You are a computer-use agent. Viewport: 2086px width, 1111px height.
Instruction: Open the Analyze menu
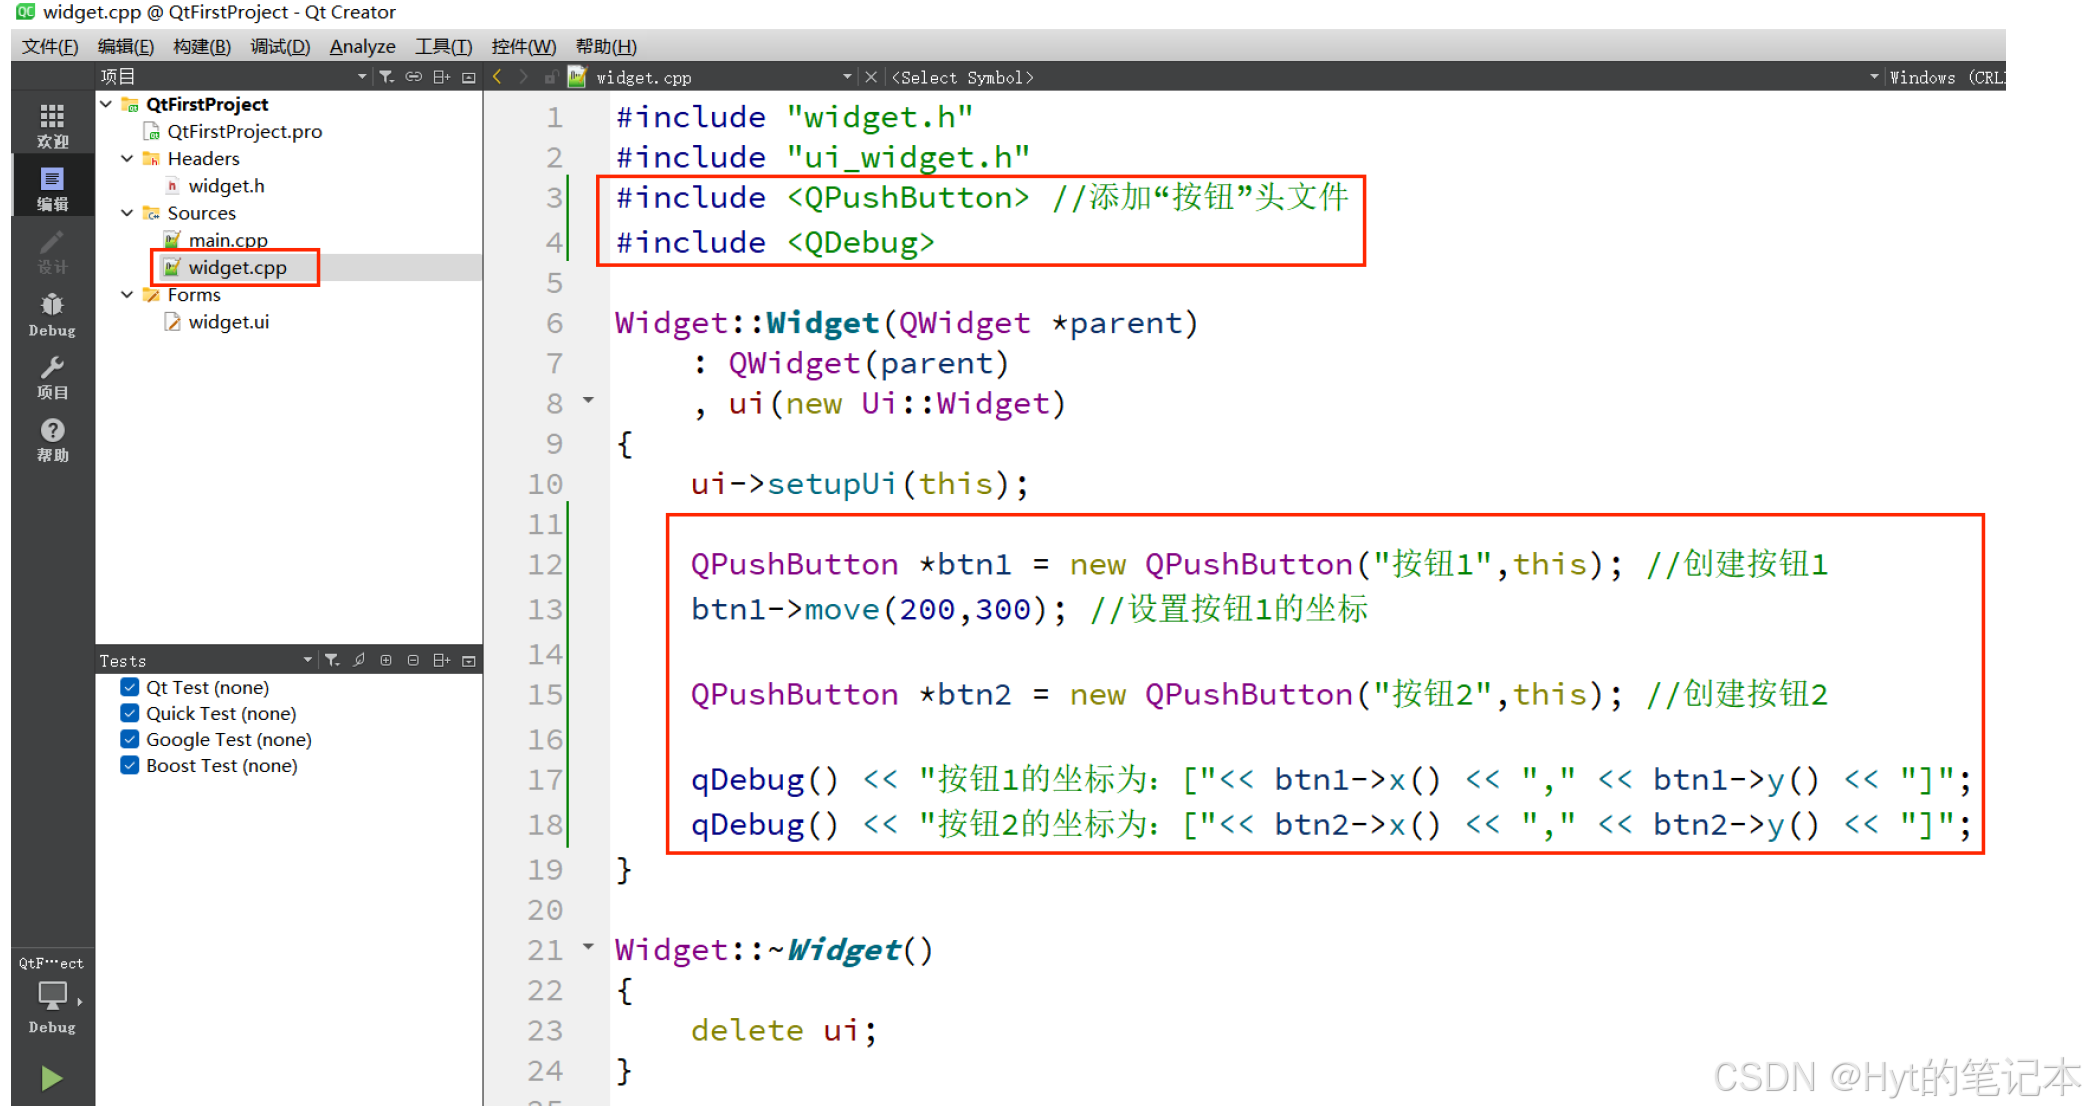pyautogui.click(x=362, y=47)
